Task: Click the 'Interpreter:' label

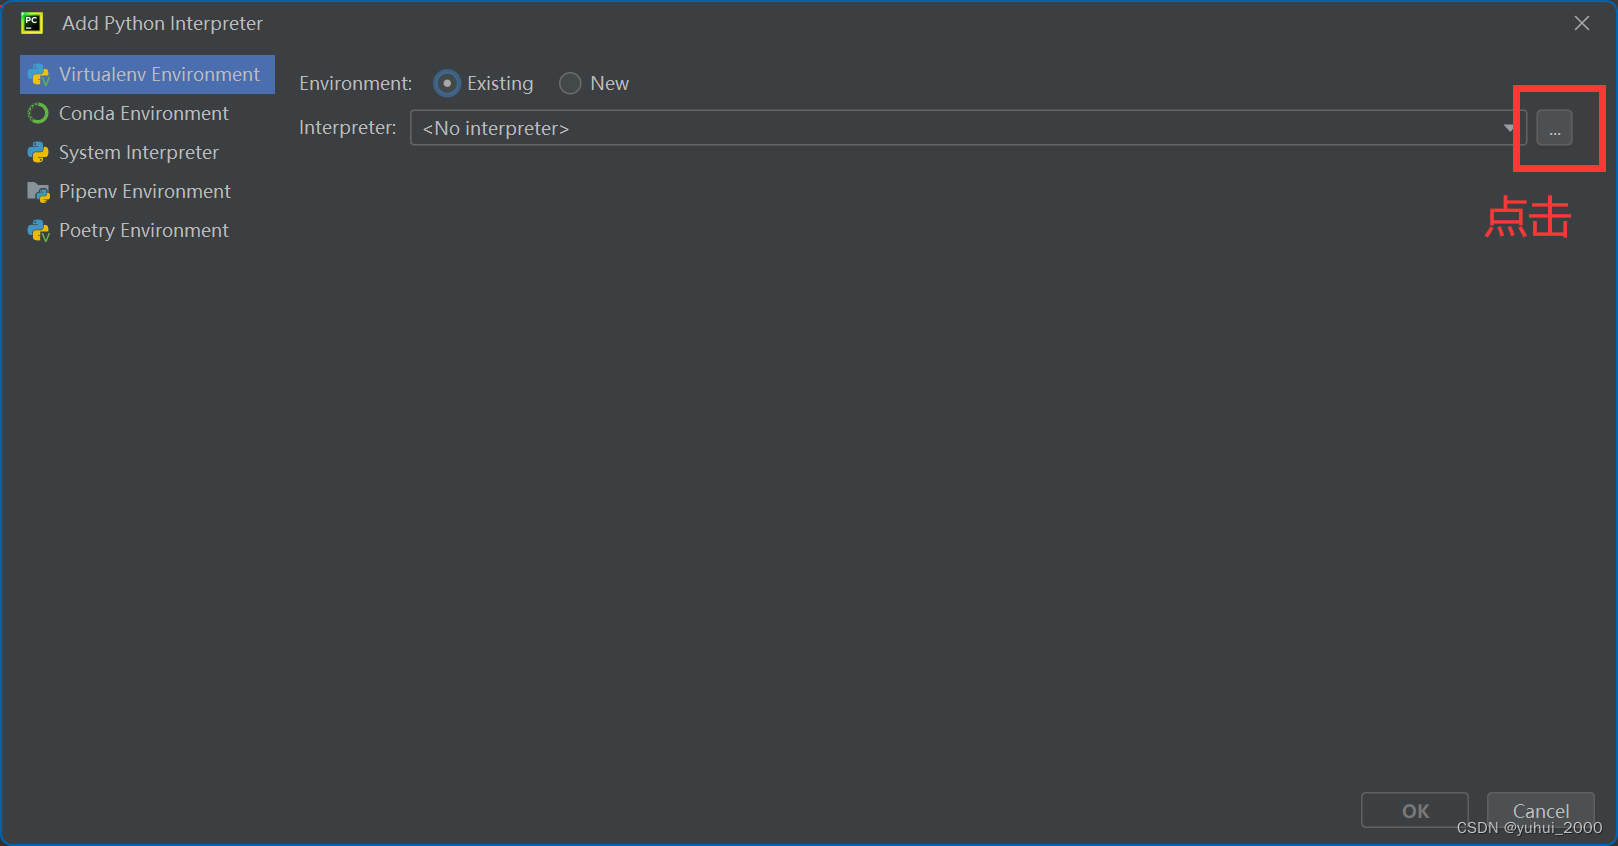Action: click(348, 127)
